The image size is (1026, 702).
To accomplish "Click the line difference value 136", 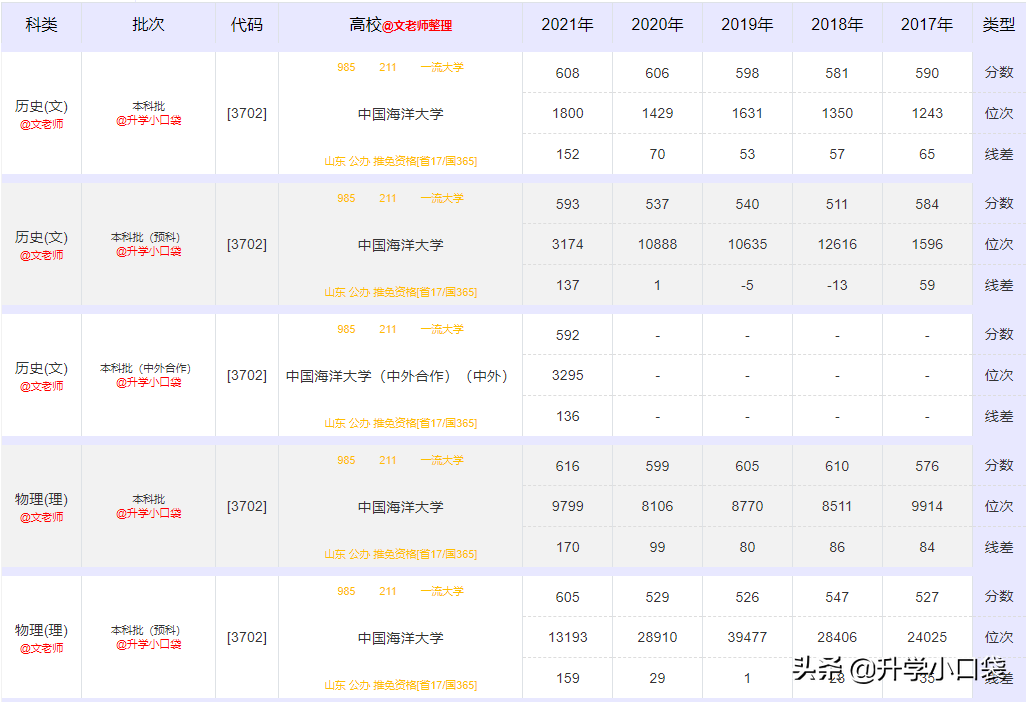I will point(567,416).
